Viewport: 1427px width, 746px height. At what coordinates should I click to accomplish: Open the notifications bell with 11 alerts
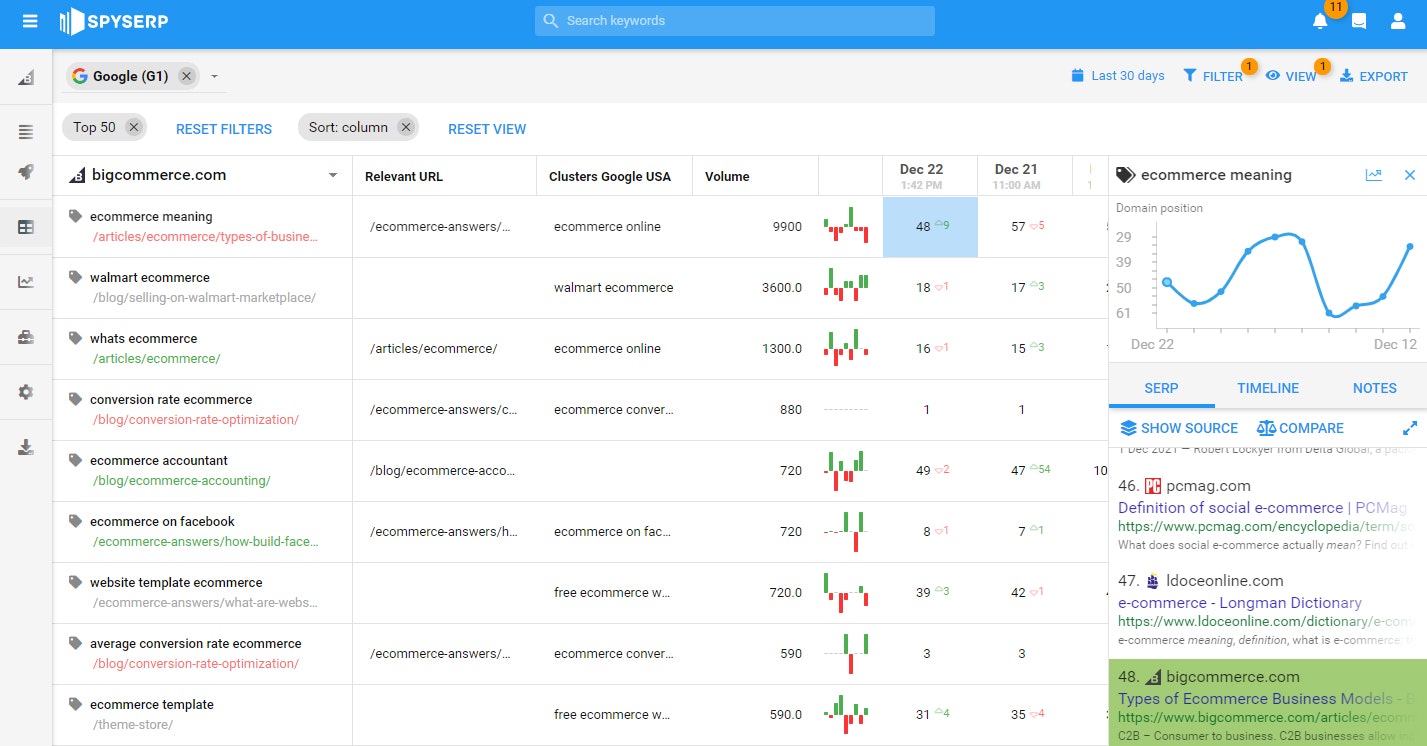coord(1319,20)
